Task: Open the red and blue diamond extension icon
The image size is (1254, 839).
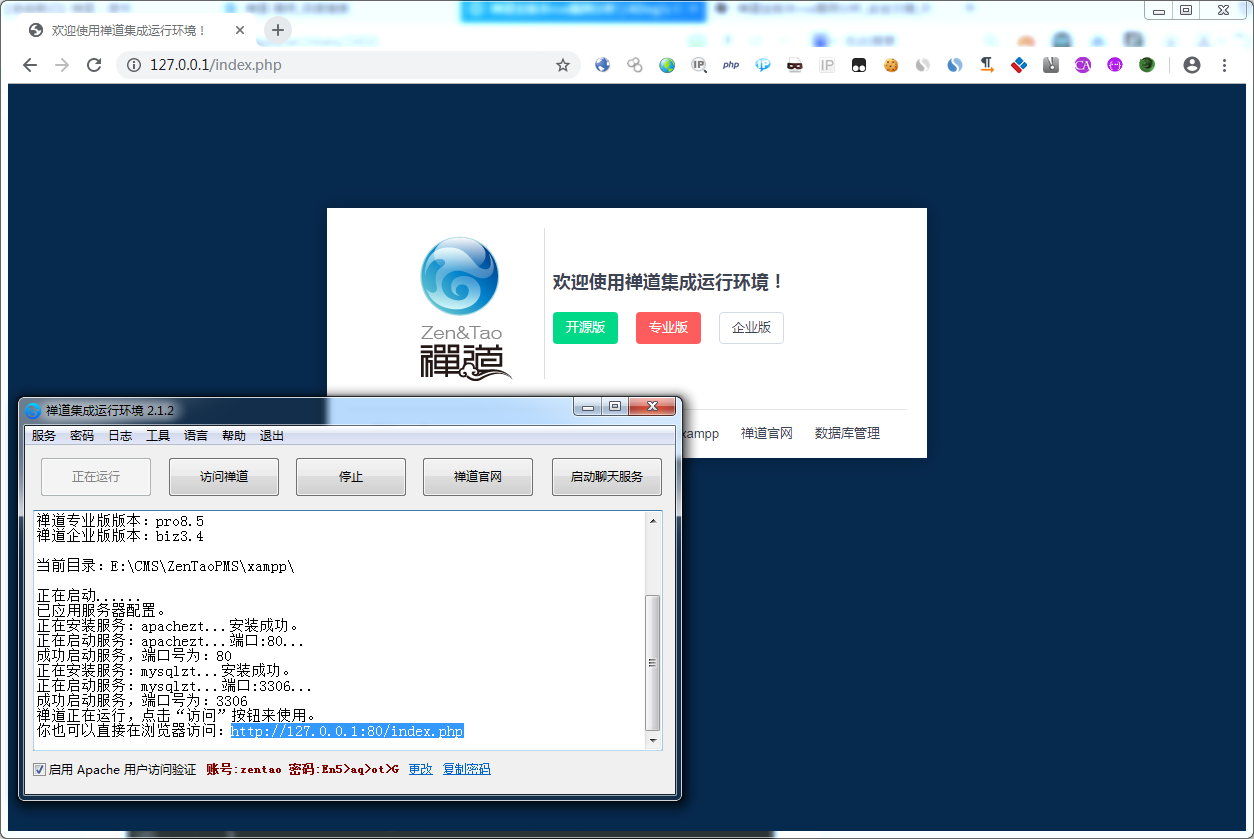Action: [x=1019, y=65]
